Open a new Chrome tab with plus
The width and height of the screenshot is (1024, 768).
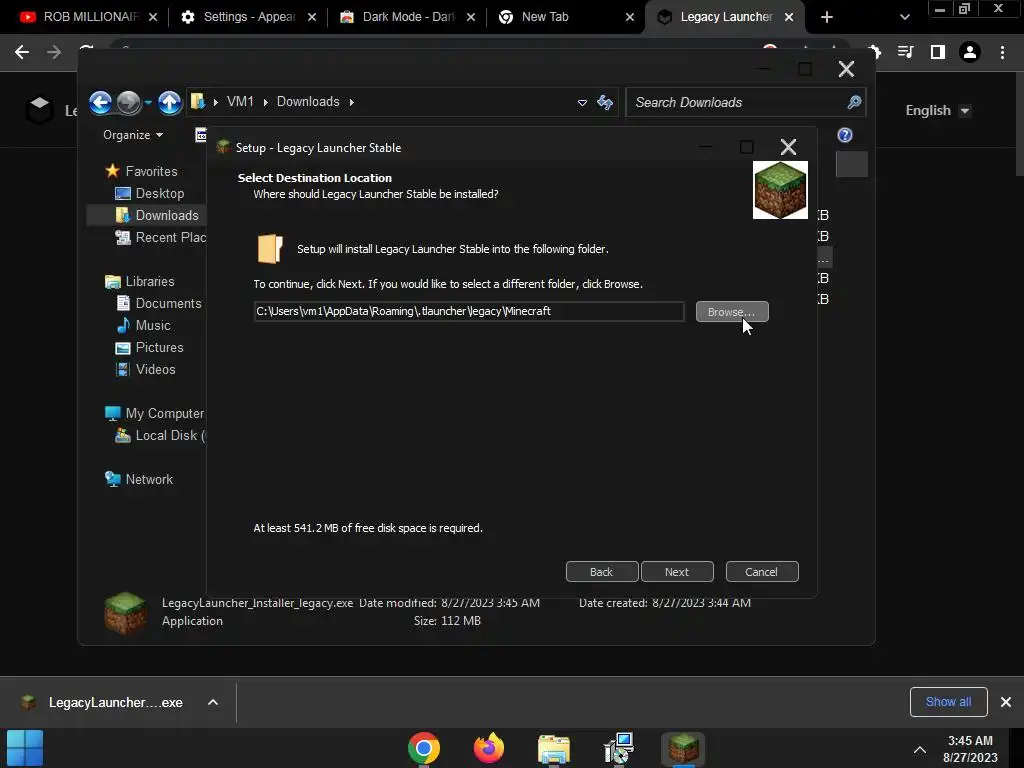(827, 17)
